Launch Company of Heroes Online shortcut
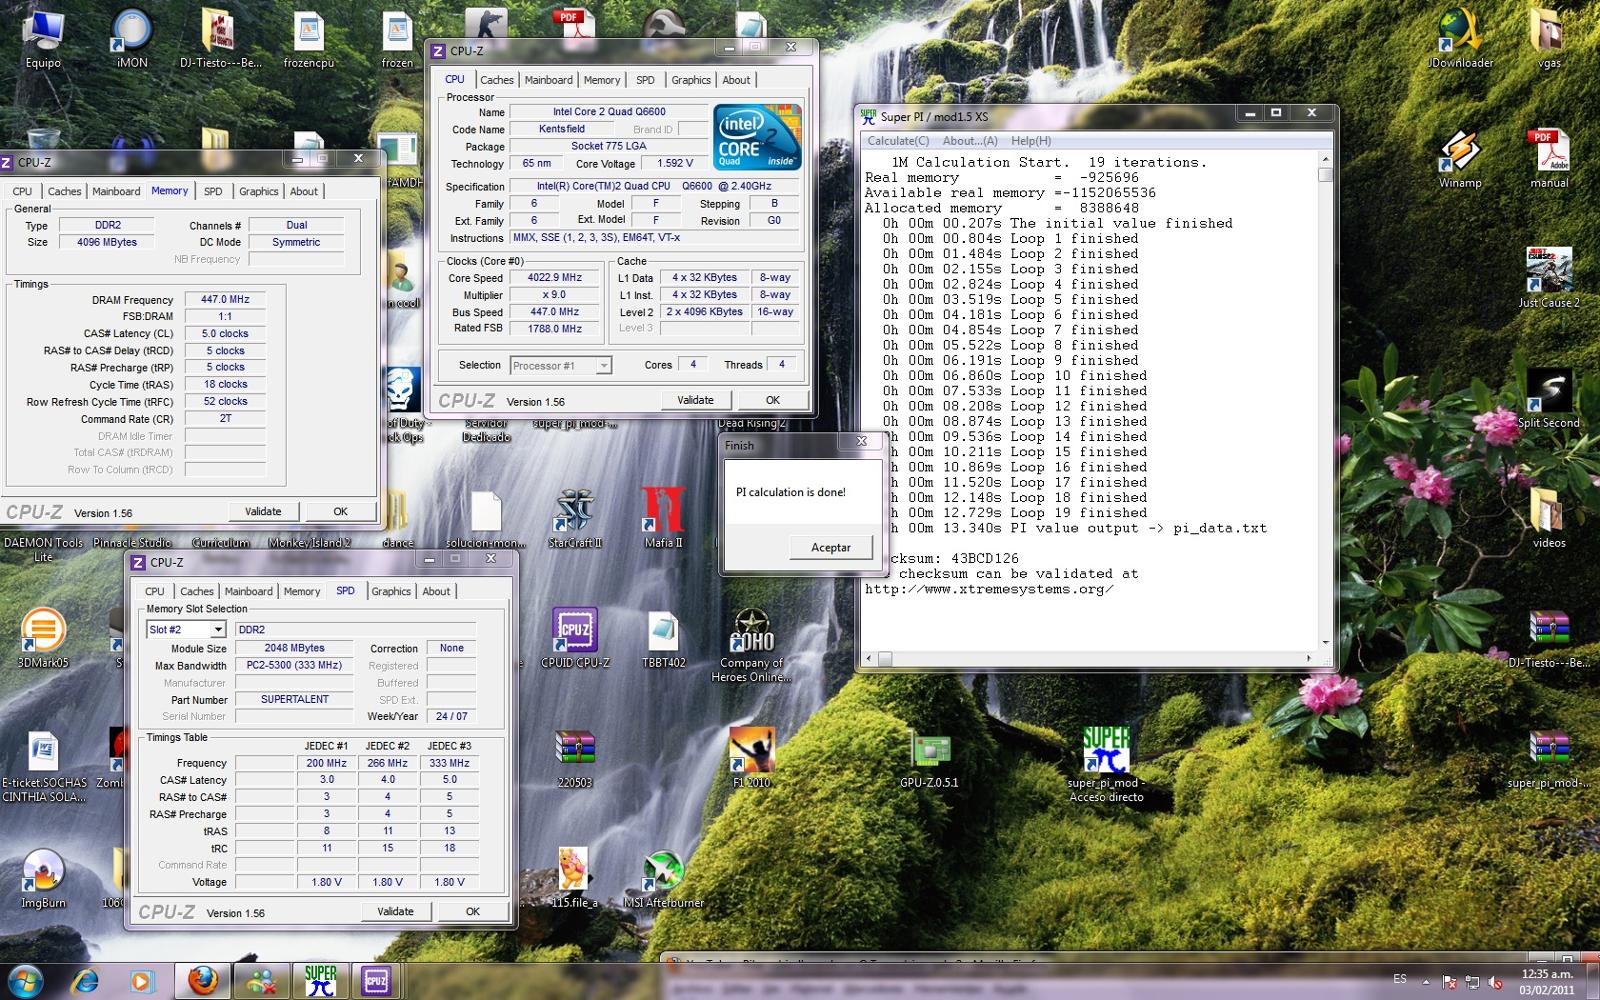The width and height of the screenshot is (1600, 1000). coord(752,645)
